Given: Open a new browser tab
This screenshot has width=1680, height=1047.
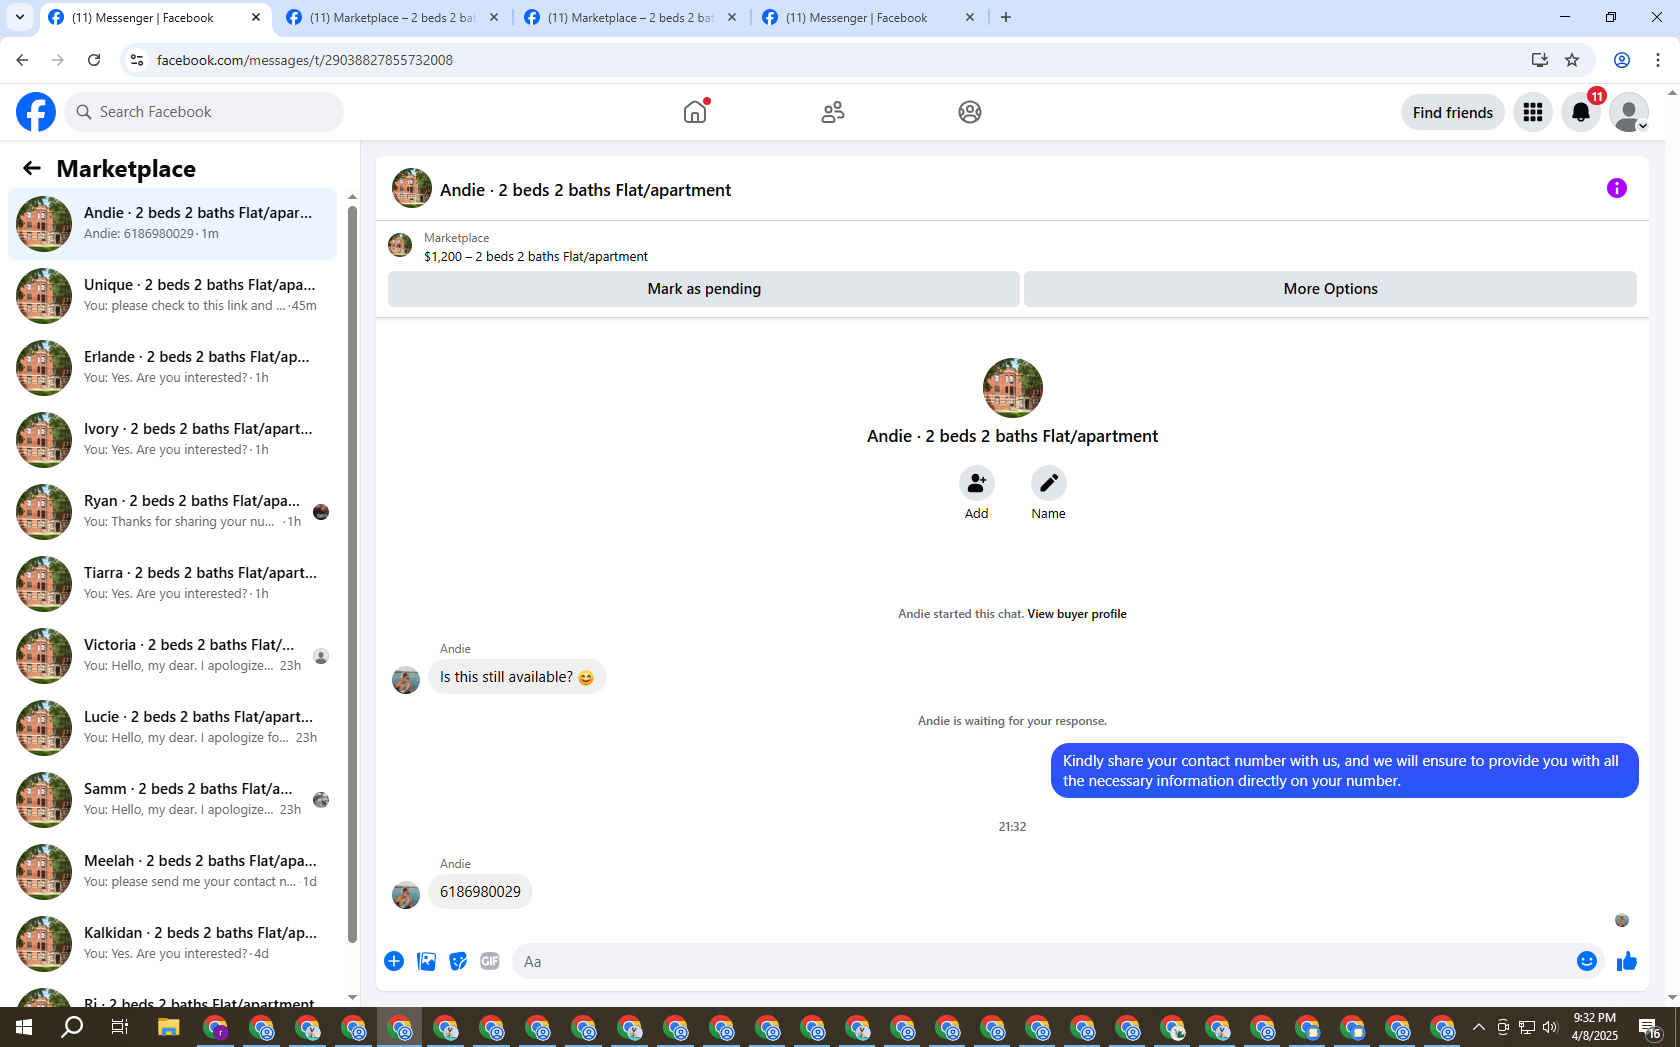Looking at the screenshot, I should pos(1006,18).
